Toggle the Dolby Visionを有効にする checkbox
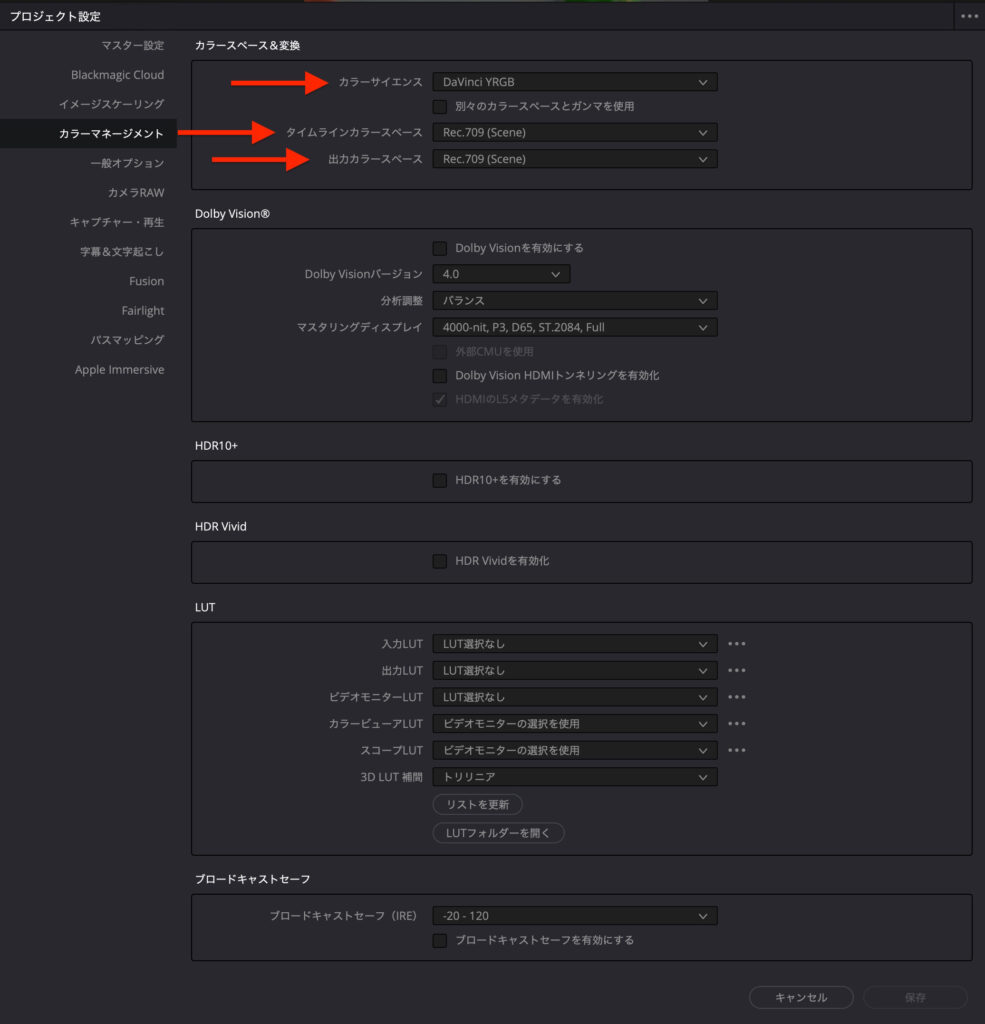Viewport: 985px width, 1024px height. tap(440, 248)
